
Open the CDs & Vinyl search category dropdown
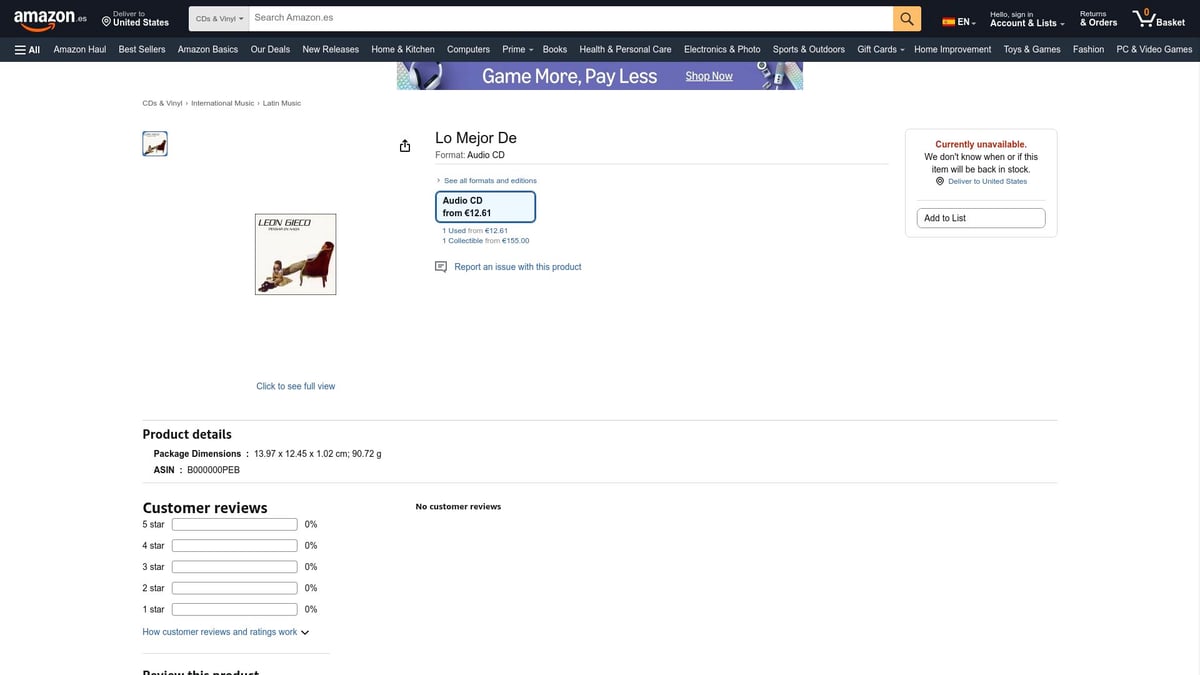click(x=219, y=19)
